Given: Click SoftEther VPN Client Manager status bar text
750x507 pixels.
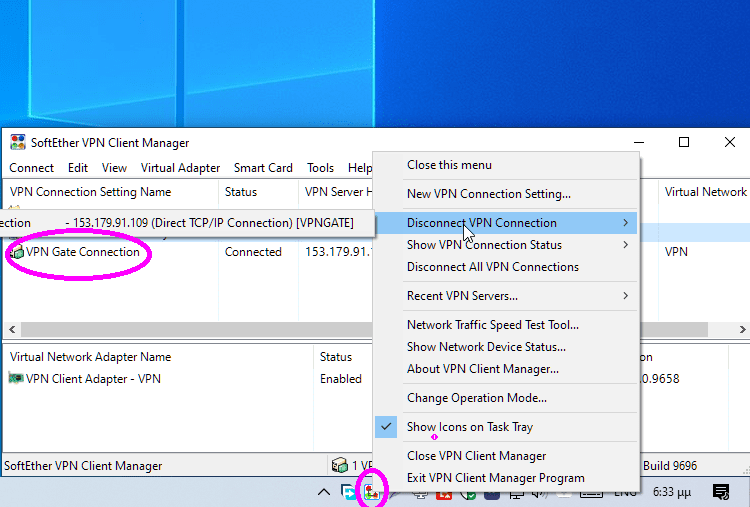Looking at the screenshot, I should (83, 465).
